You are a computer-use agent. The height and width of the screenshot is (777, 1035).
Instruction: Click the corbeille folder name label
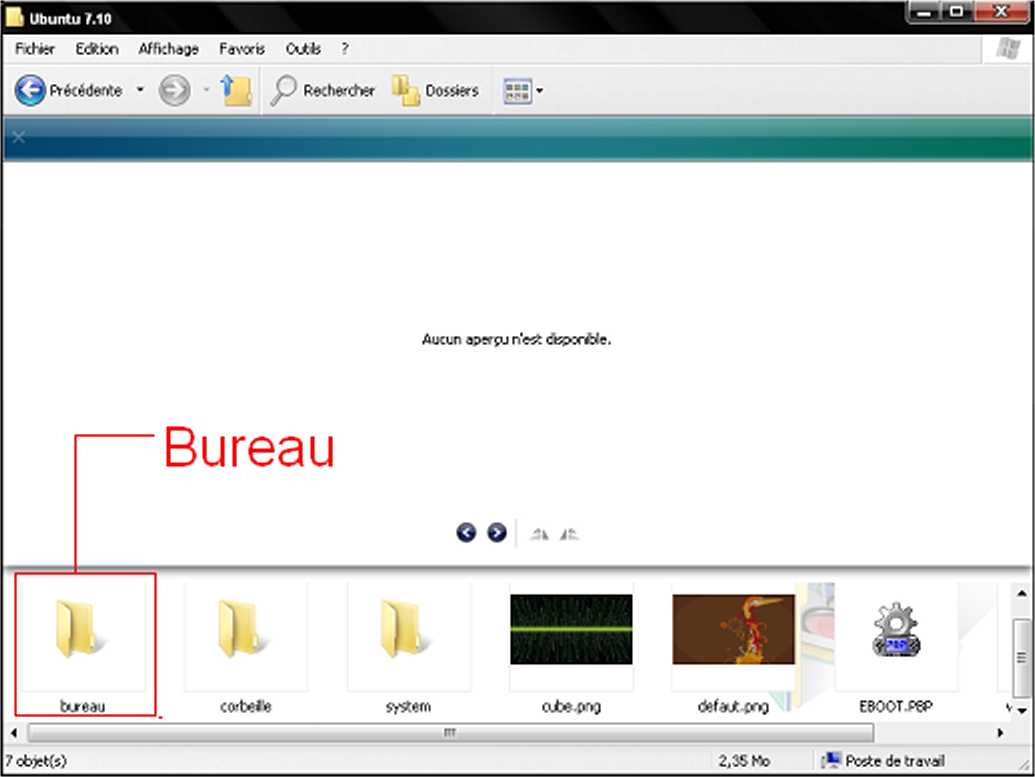(x=246, y=706)
